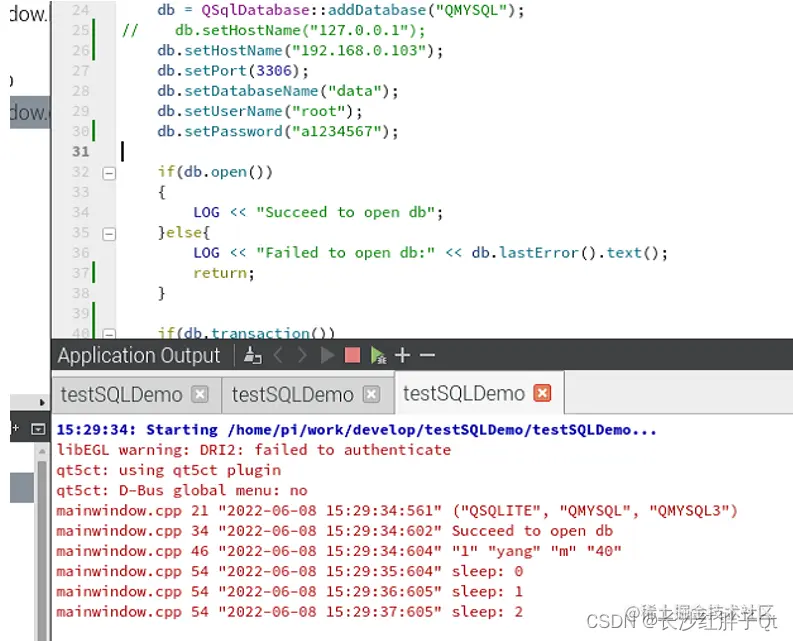Viewport: 793px width, 641px height.
Task: Close the active testSQLDemo tab with red X
Action: [542, 393]
